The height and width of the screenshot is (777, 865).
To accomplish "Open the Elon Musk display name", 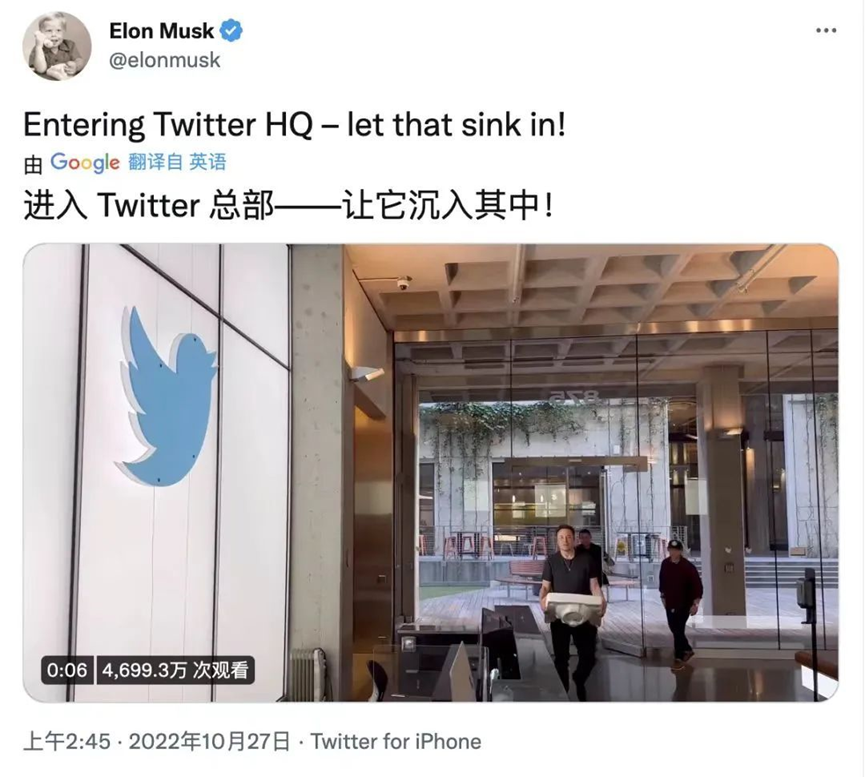I will pos(160,31).
